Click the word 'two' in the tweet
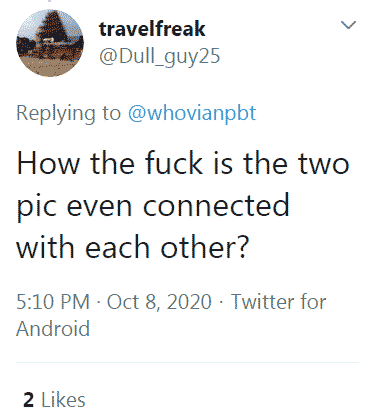Viewport: 378px width, 419px height. (x=323, y=163)
